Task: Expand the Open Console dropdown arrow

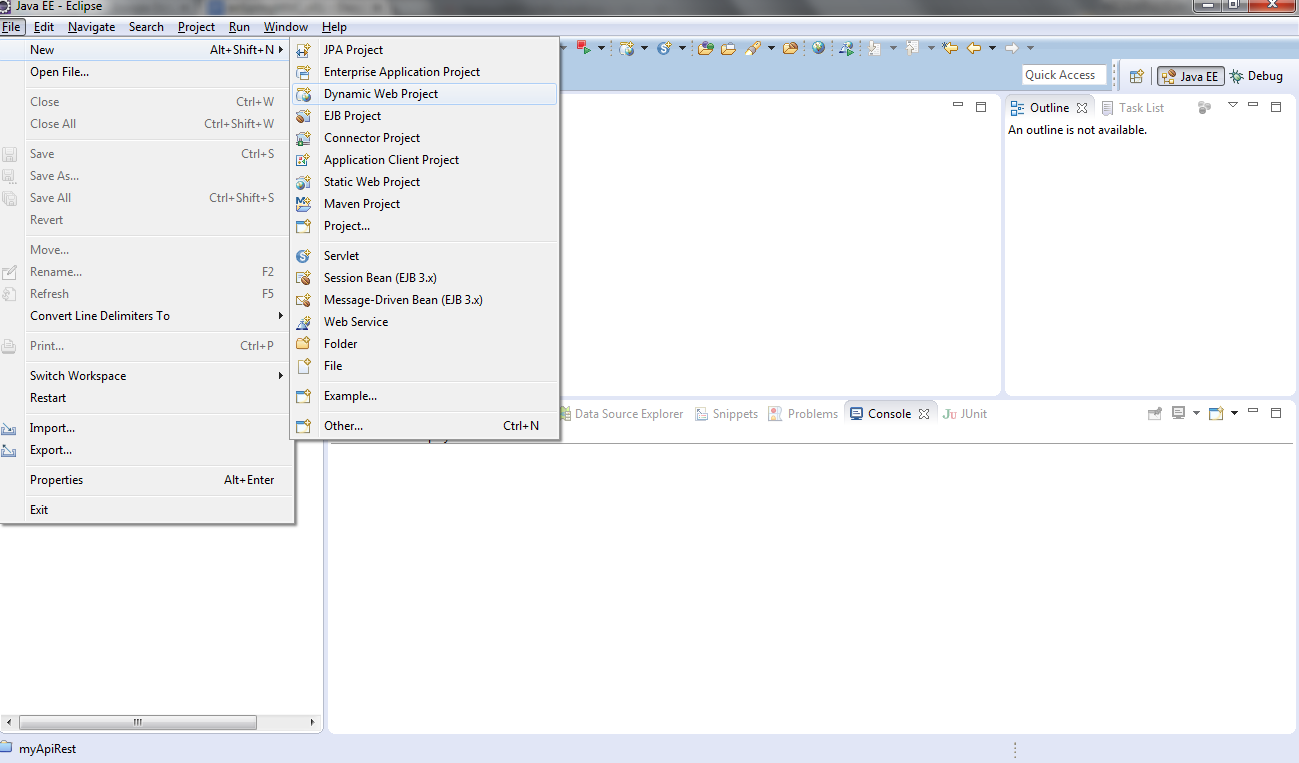Action: pos(1235,413)
